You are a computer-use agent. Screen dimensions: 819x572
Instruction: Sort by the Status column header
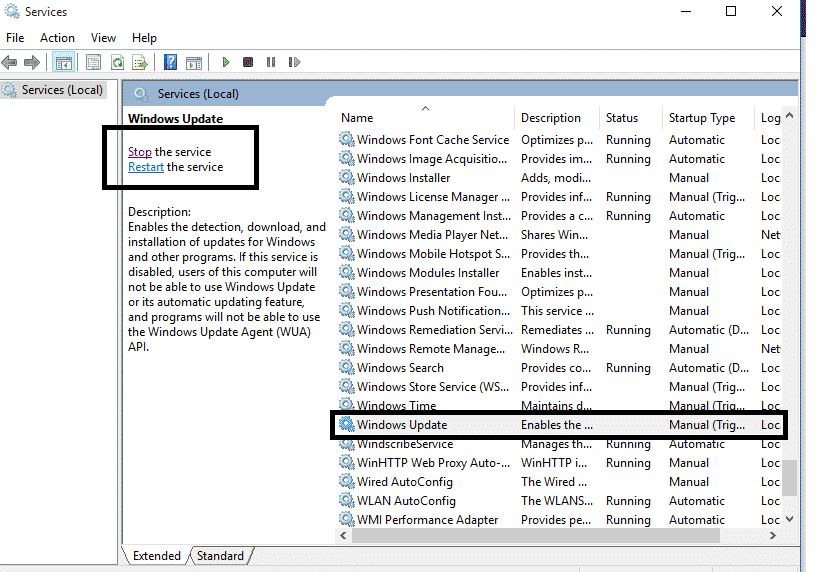pos(631,118)
